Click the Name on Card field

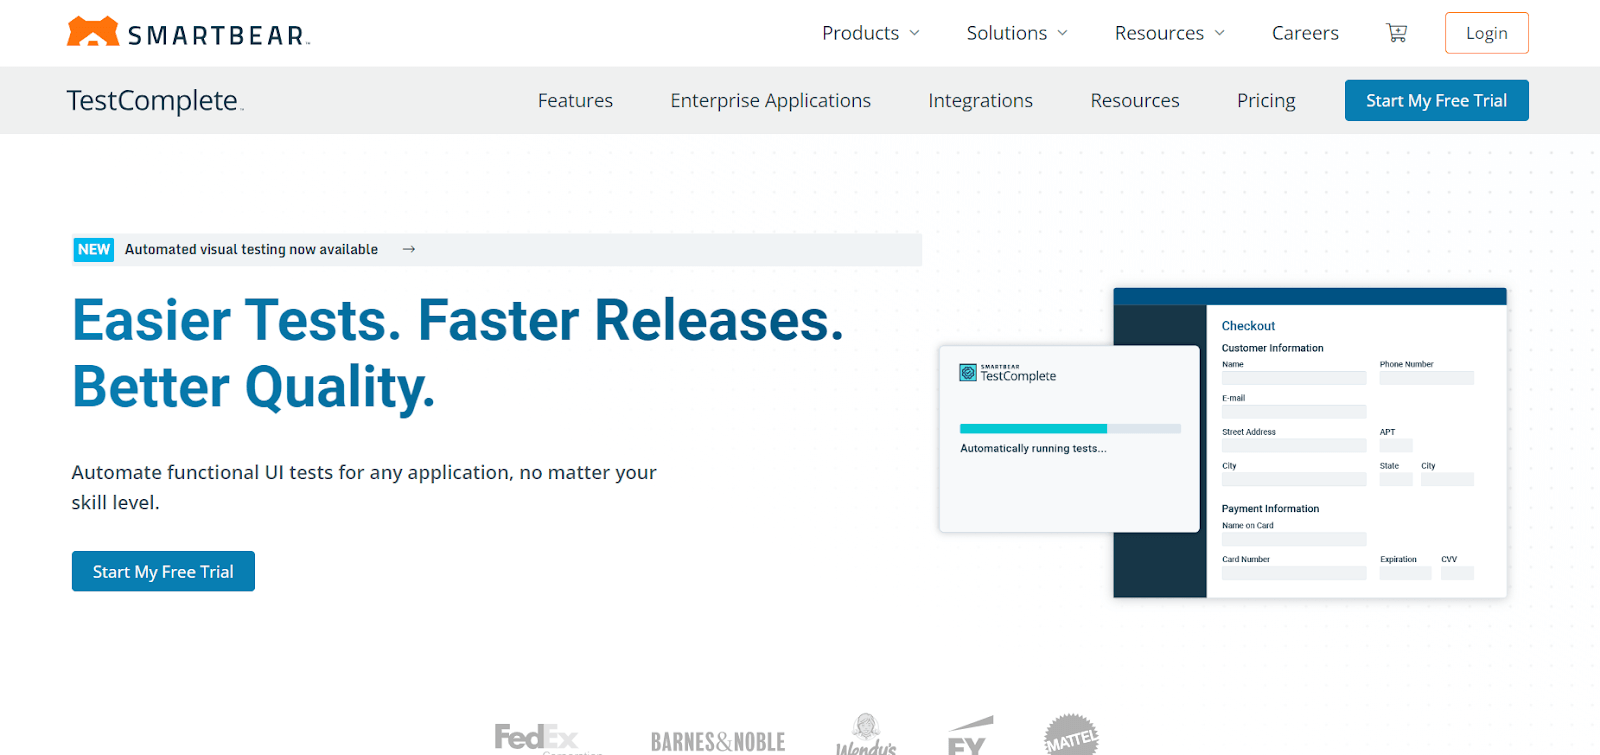1294,539
